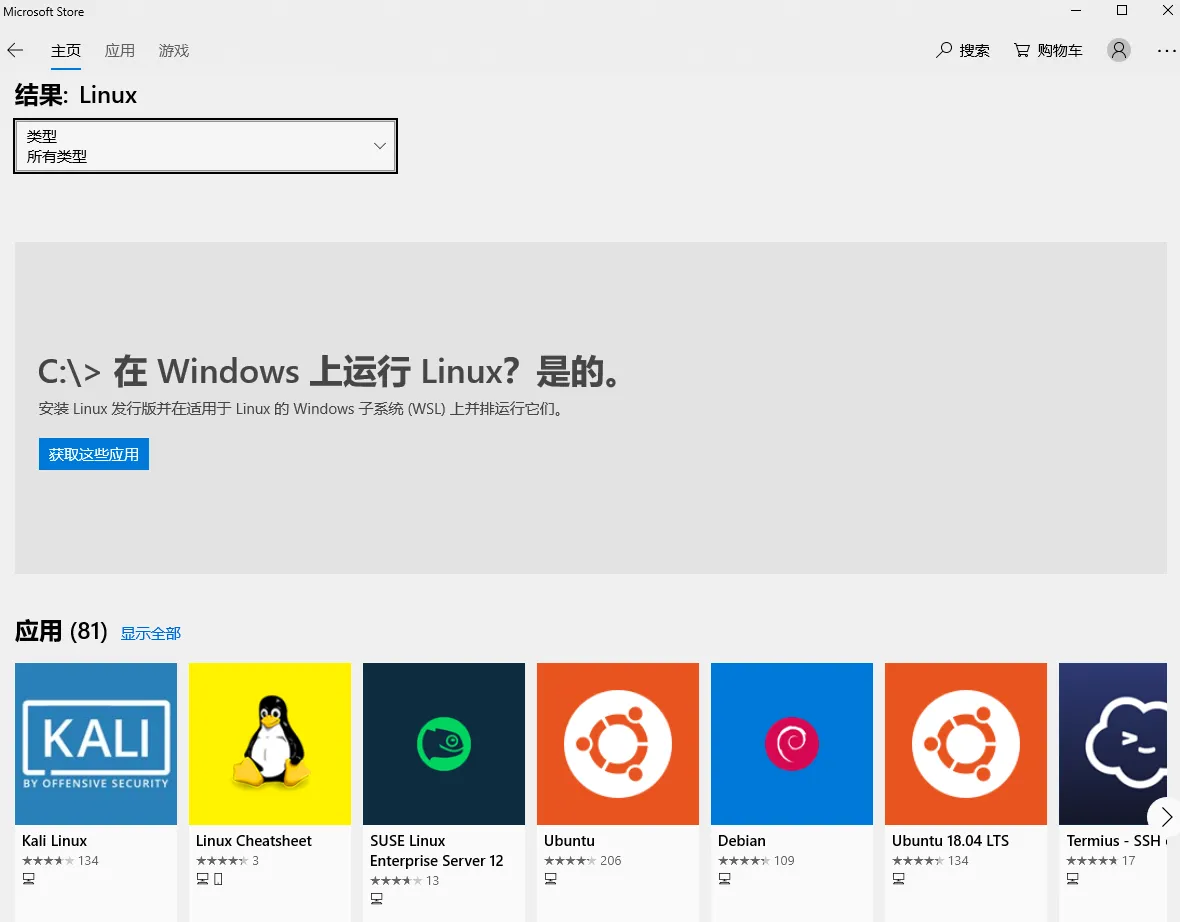Viewport: 1180px width, 922px height.
Task: Click the 应用 (81) section heading
Action: click(x=61, y=631)
